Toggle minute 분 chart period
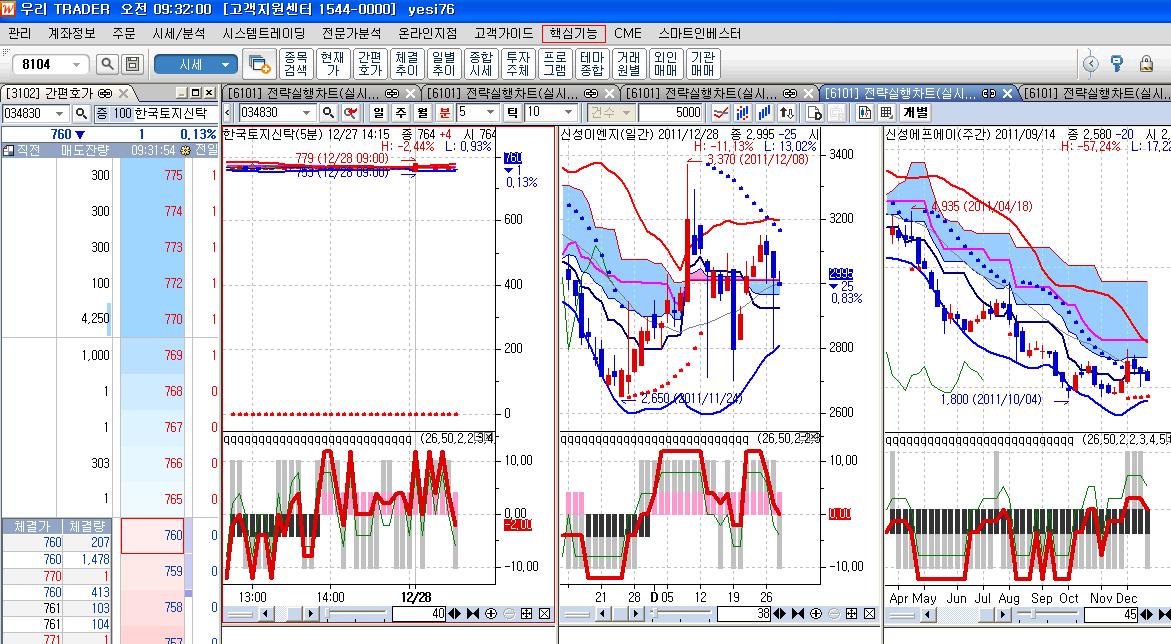 click(445, 113)
